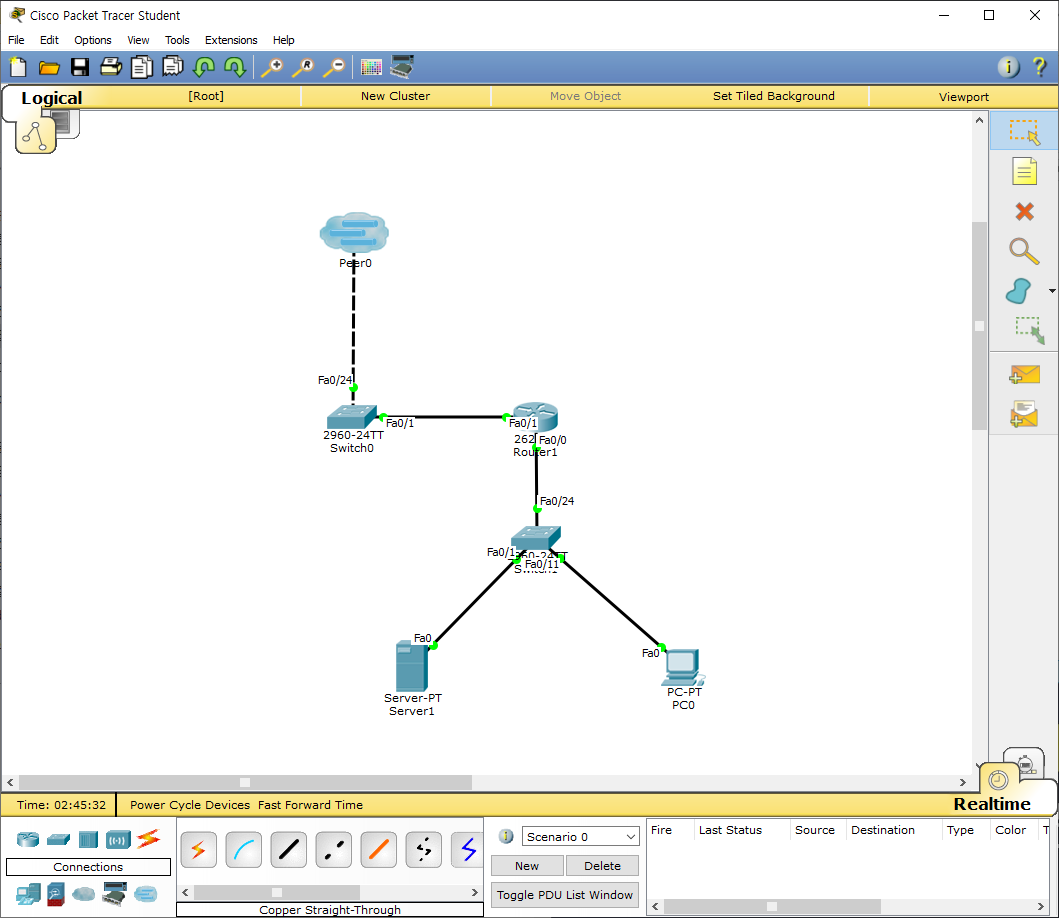Activate the Select tool
The width and height of the screenshot is (1059, 918).
(1024, 132)
